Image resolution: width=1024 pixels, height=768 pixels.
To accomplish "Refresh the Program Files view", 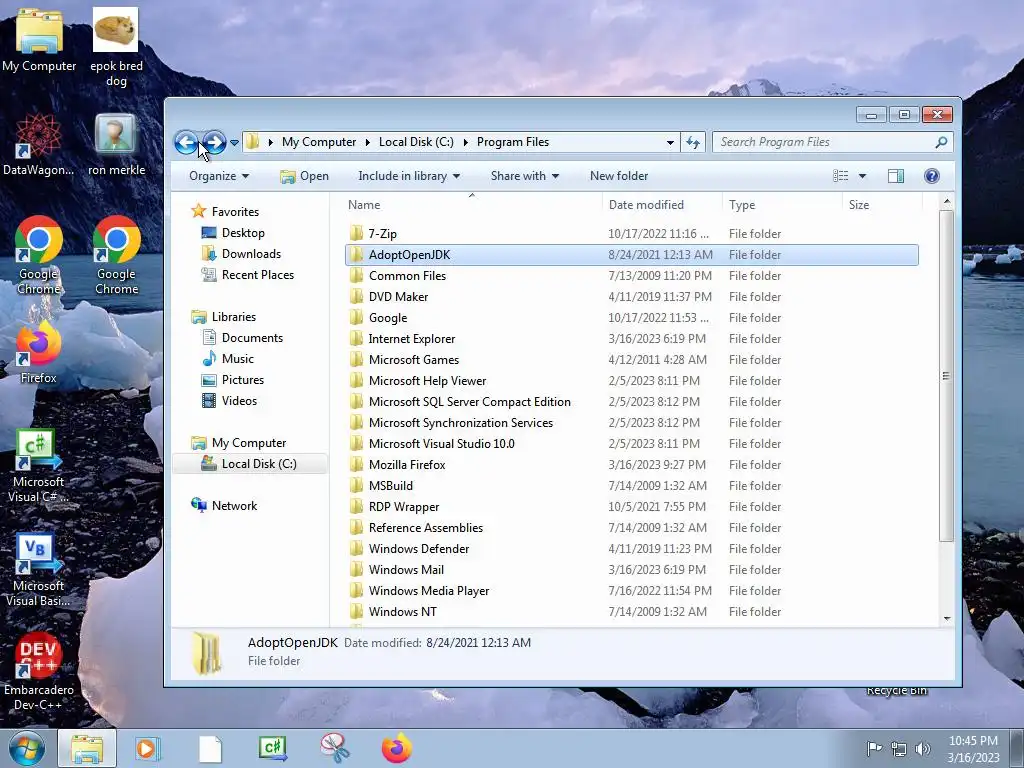I will tap(693, 142).
